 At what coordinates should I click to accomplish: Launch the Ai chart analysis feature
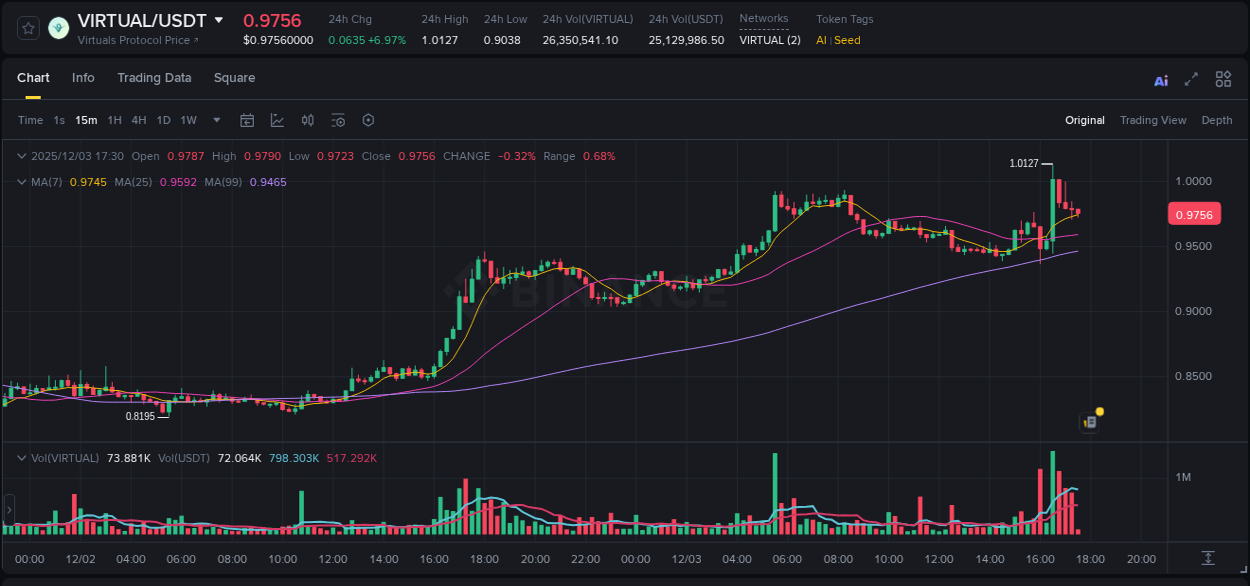1160,79
